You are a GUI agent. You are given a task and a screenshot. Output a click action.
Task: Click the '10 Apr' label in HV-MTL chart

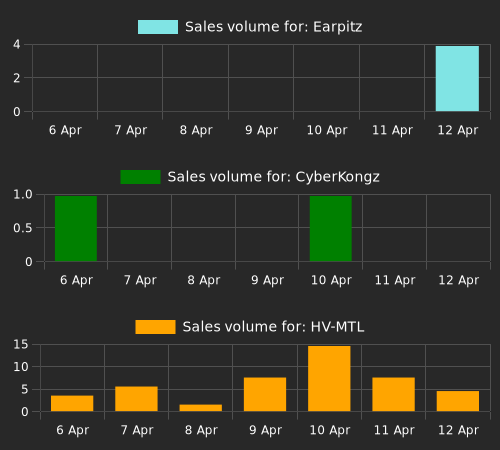(330, 430)
